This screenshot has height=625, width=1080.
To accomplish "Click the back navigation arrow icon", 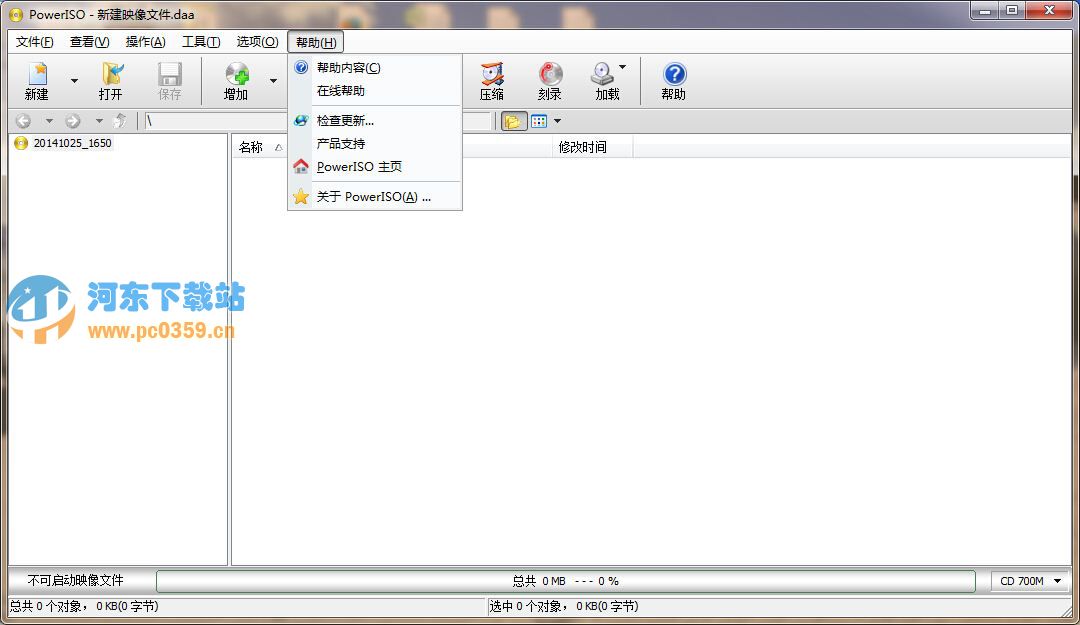I will [22, 120].
